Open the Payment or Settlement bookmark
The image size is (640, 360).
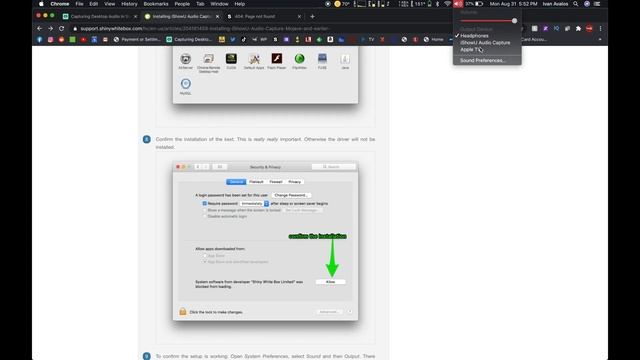coord(137,40)
